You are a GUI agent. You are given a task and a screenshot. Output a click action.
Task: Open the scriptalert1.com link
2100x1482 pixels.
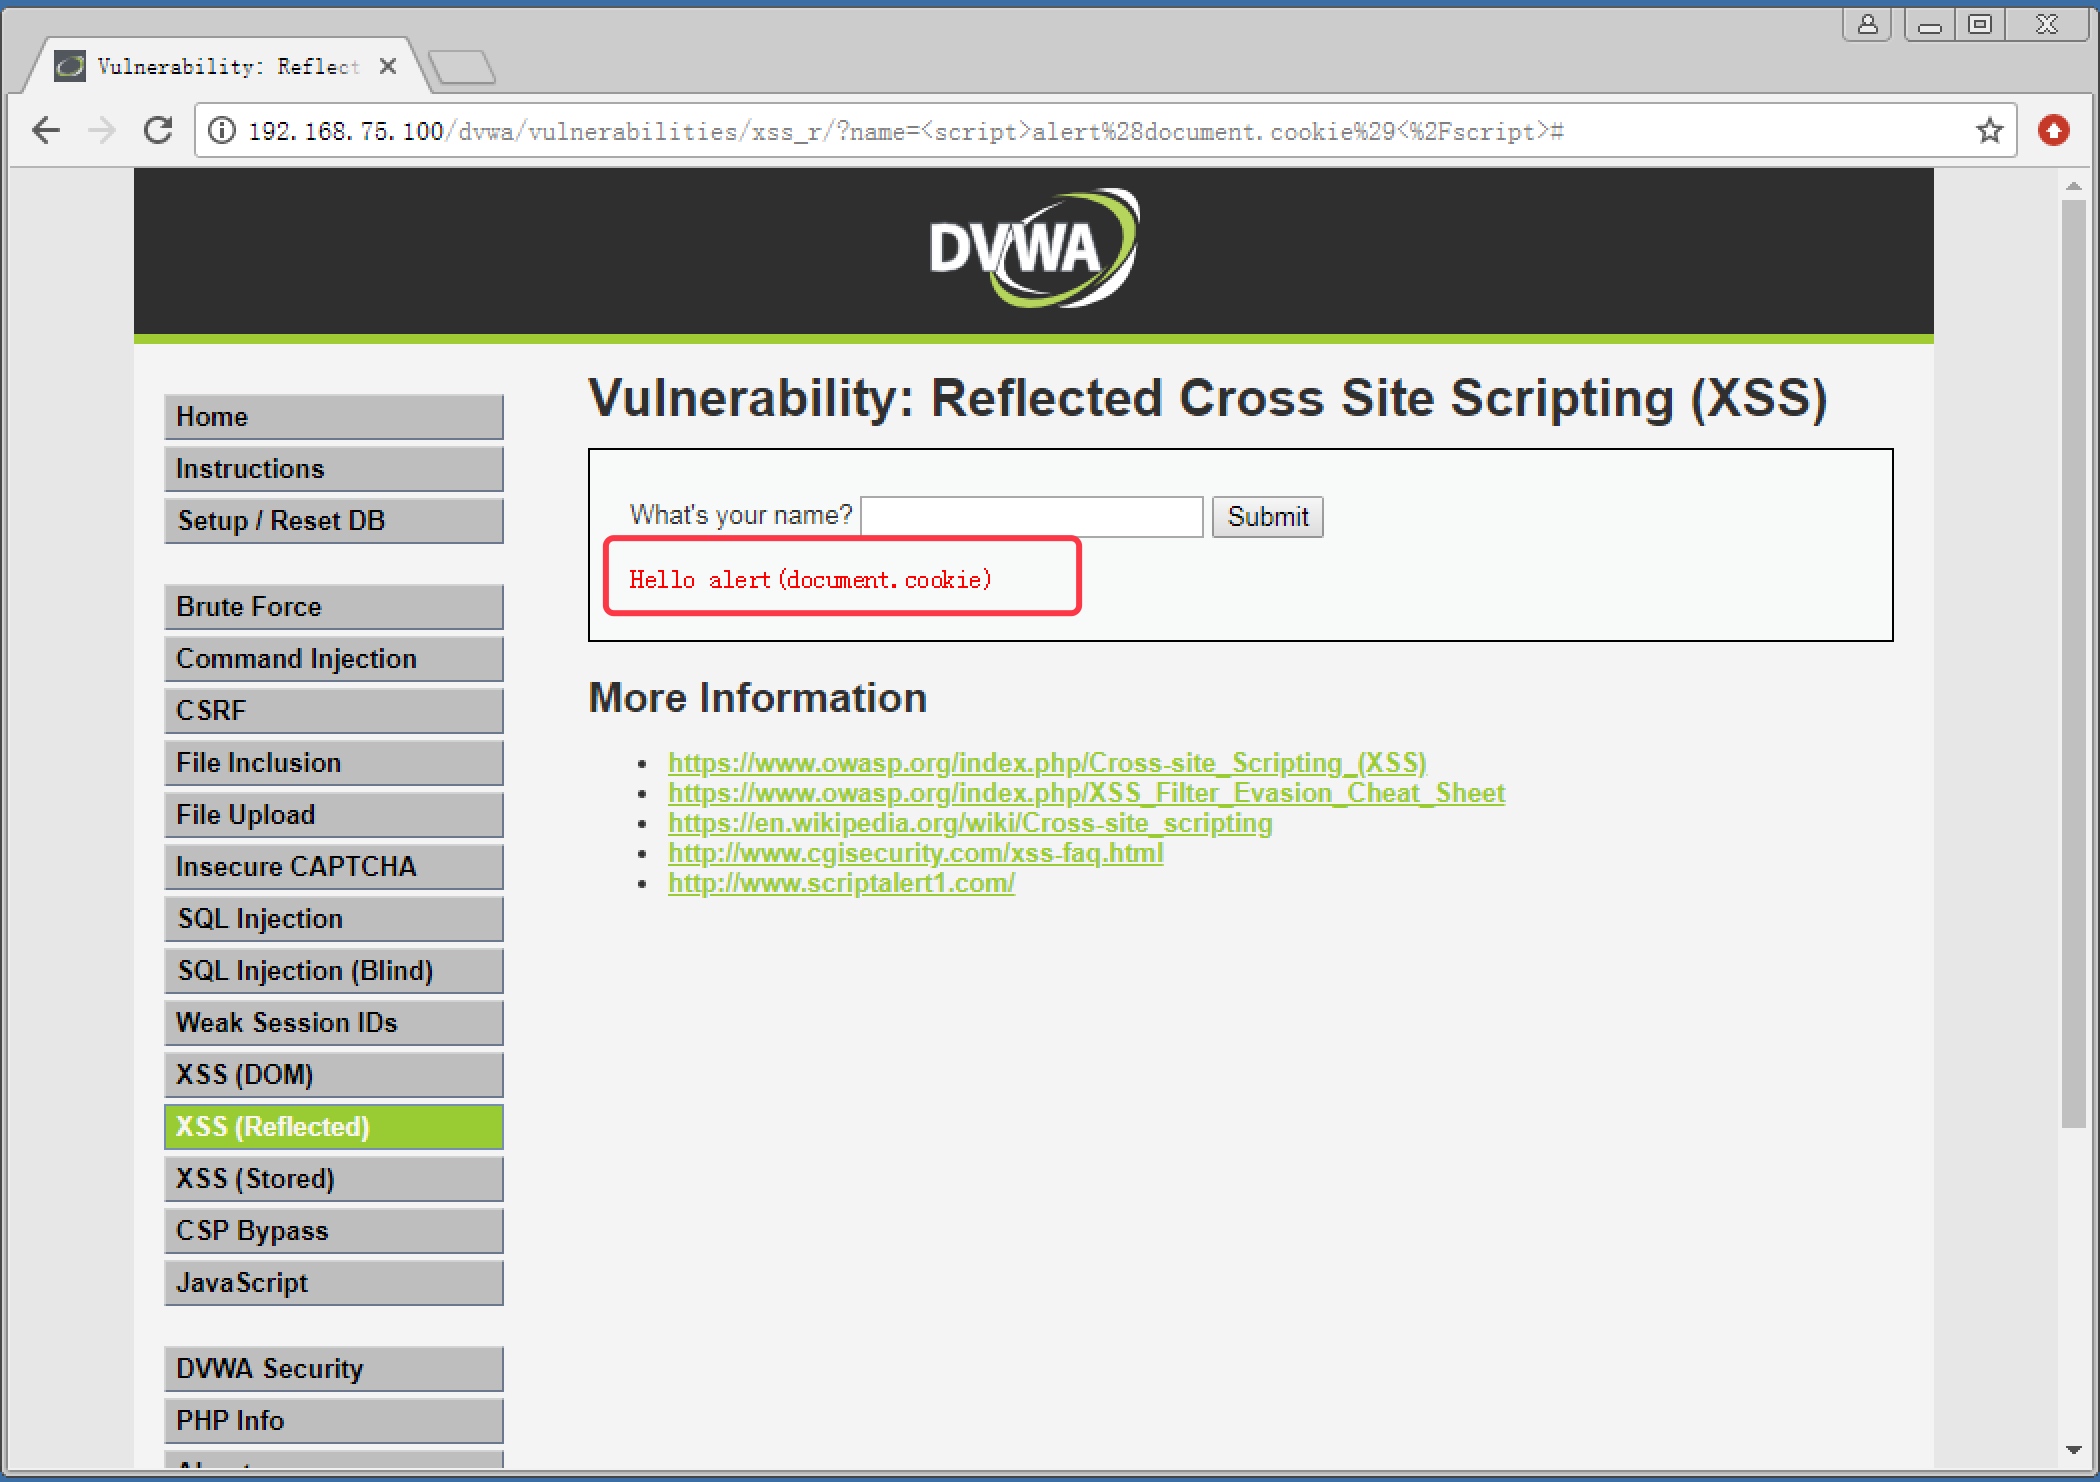[841, 883]
